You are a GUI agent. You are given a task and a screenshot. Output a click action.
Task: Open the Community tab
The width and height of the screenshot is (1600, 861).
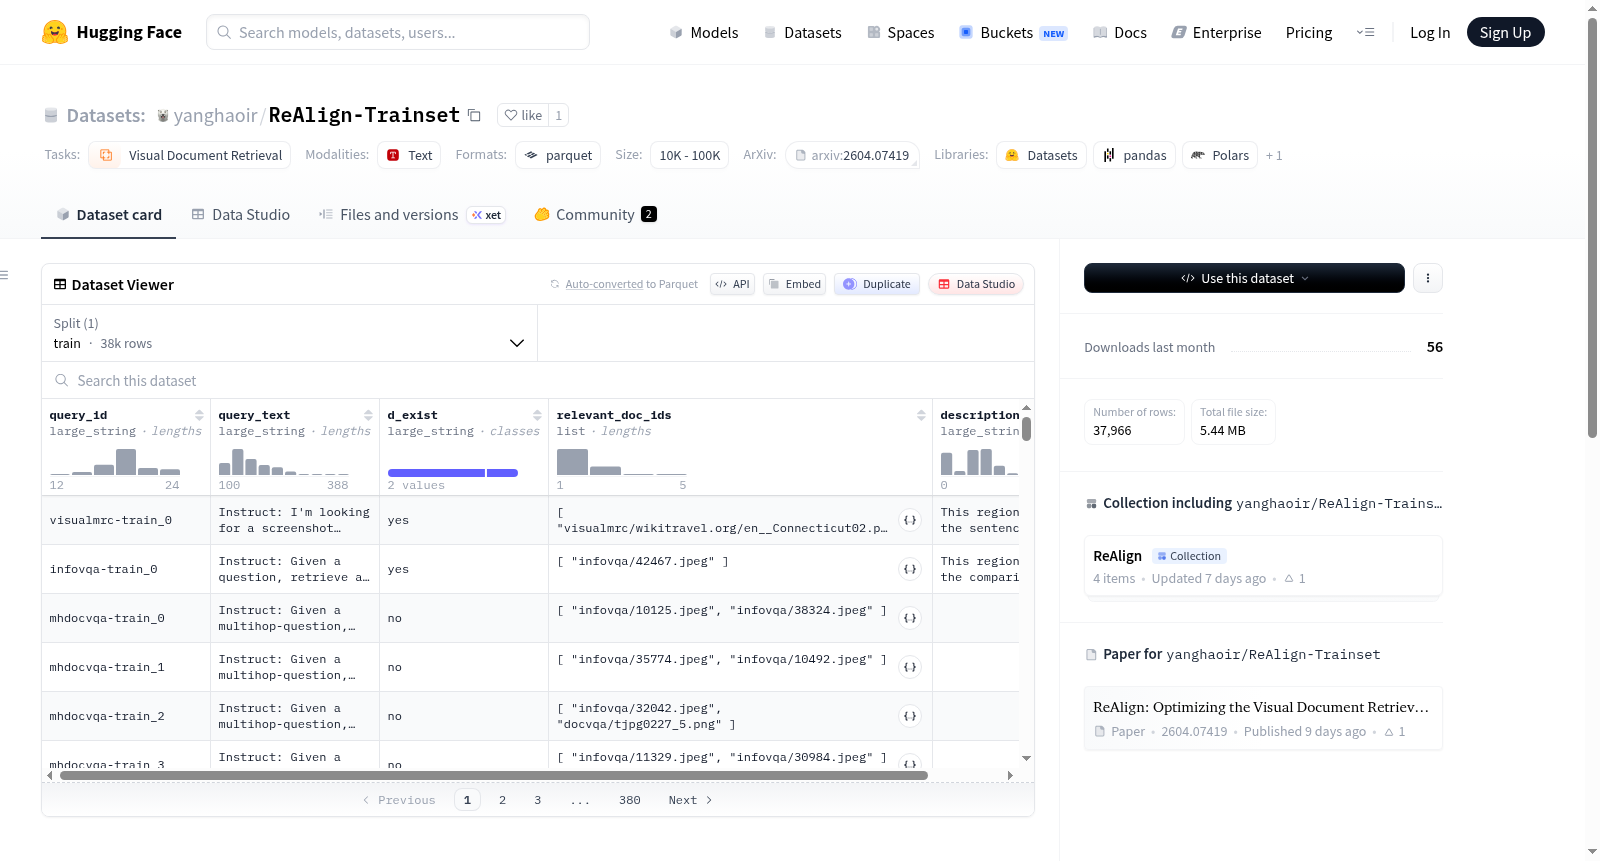click(595, 214)
